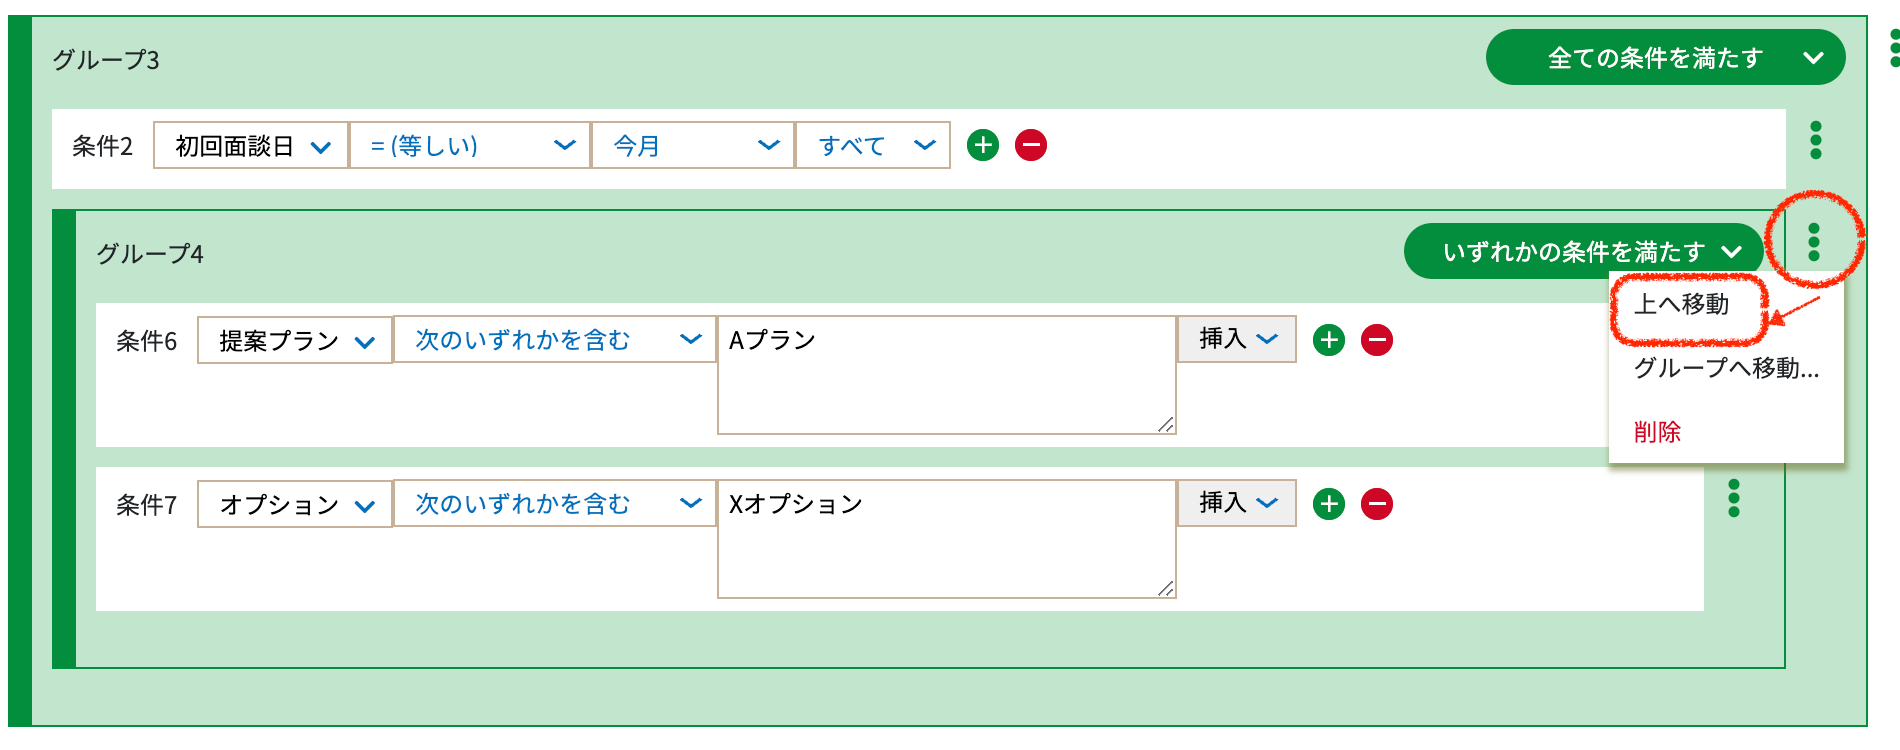Select 上へ移動 from the context menu

tap(1682, 304)
